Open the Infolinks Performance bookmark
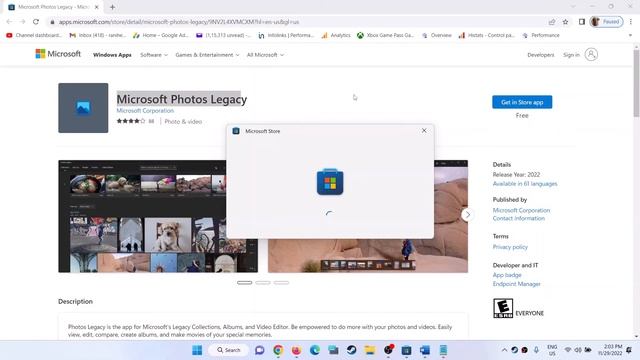 [286, 36]
